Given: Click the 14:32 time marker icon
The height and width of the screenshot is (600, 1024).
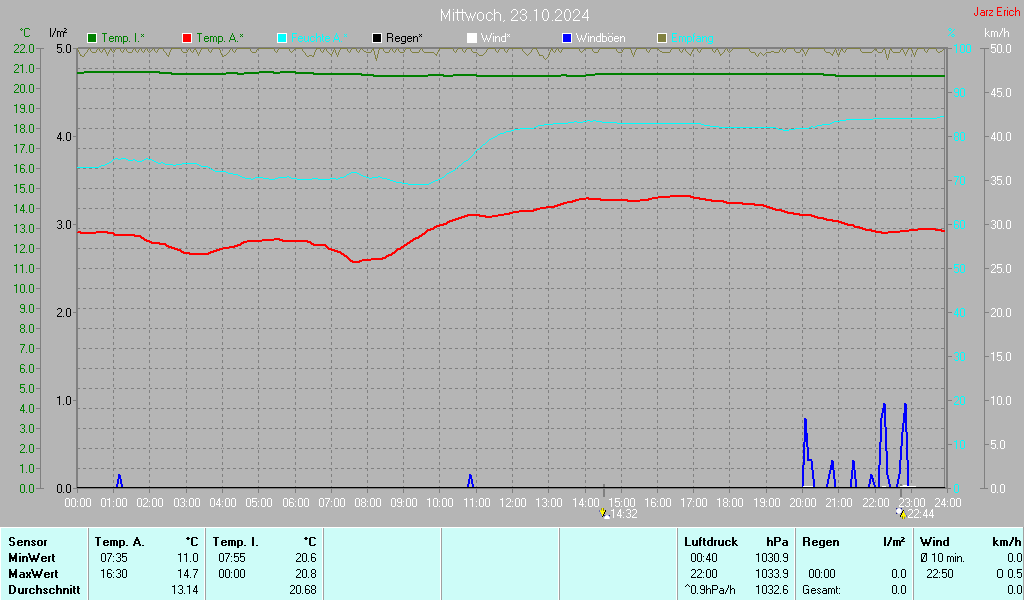Looking at the screenshot, I should click(604, 513).
